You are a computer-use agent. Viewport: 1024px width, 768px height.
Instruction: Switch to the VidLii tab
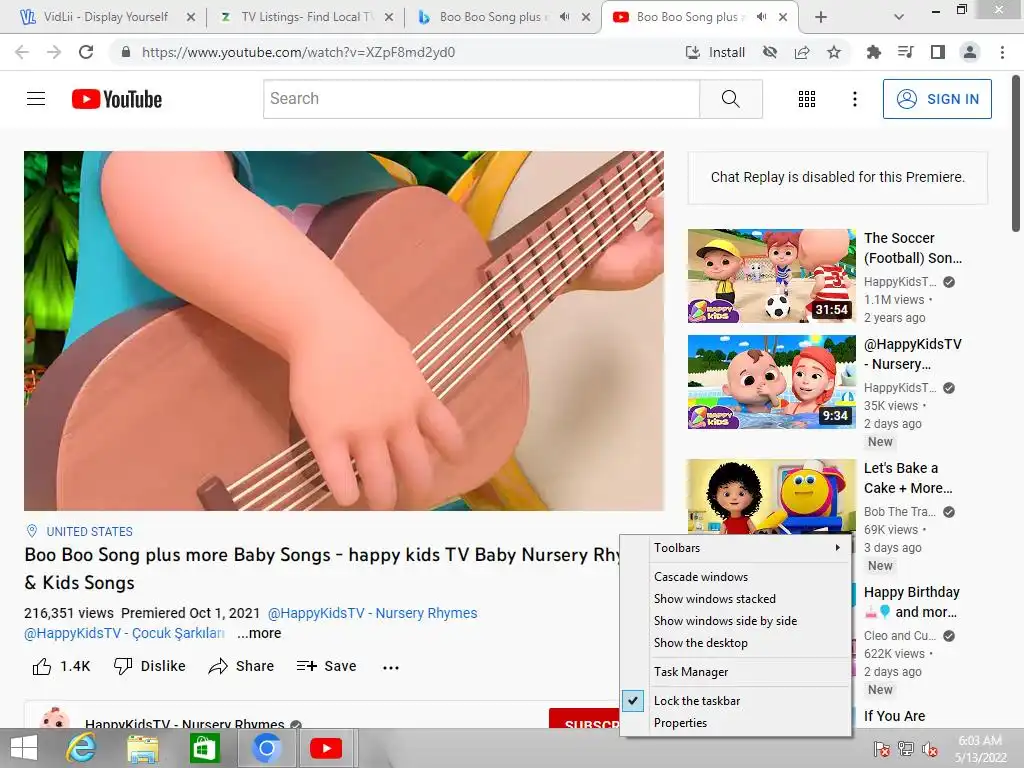coord(104,17)
